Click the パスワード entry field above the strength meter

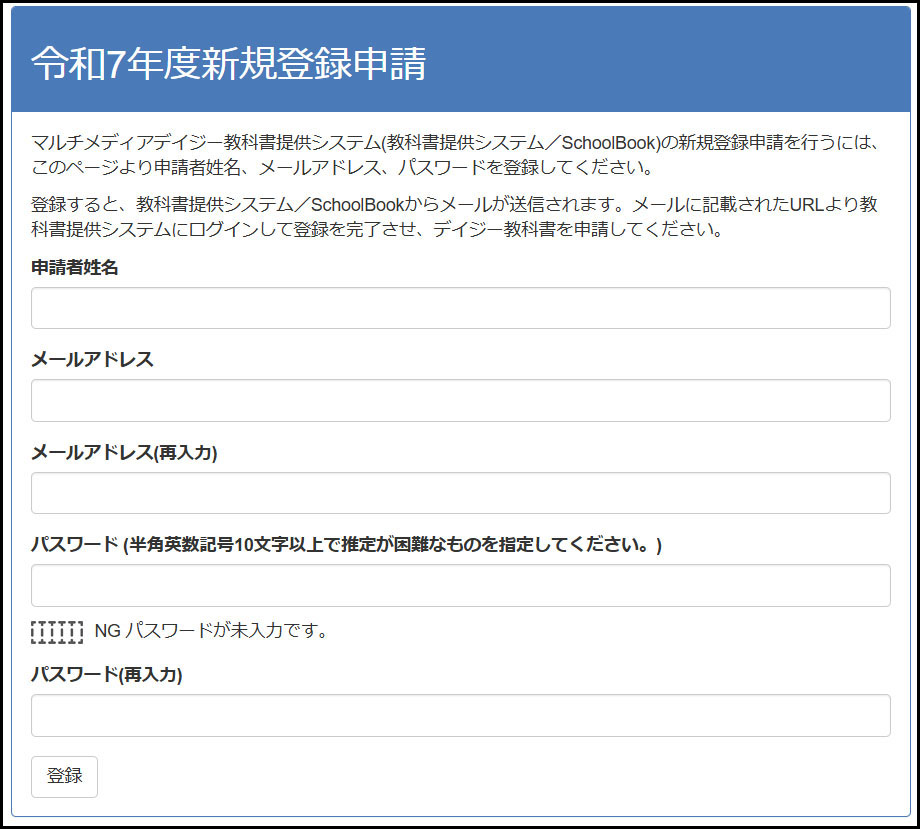[460, 585]
